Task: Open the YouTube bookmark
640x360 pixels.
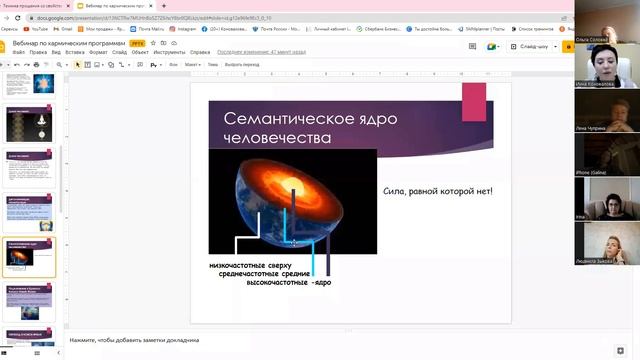Action: 36,29
